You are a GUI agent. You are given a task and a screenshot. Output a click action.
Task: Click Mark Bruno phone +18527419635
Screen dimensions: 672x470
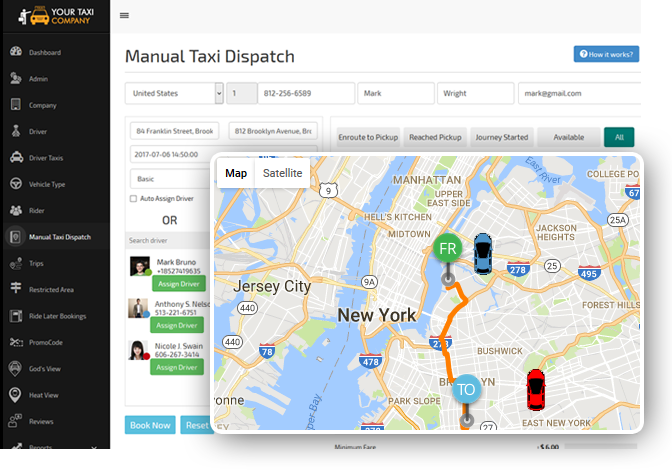(x=178, y=271)
